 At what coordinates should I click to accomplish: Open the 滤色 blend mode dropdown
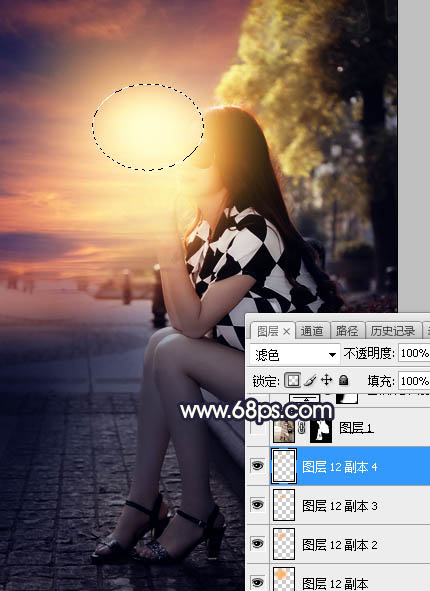pyautogui.click(x=294, y=355)
